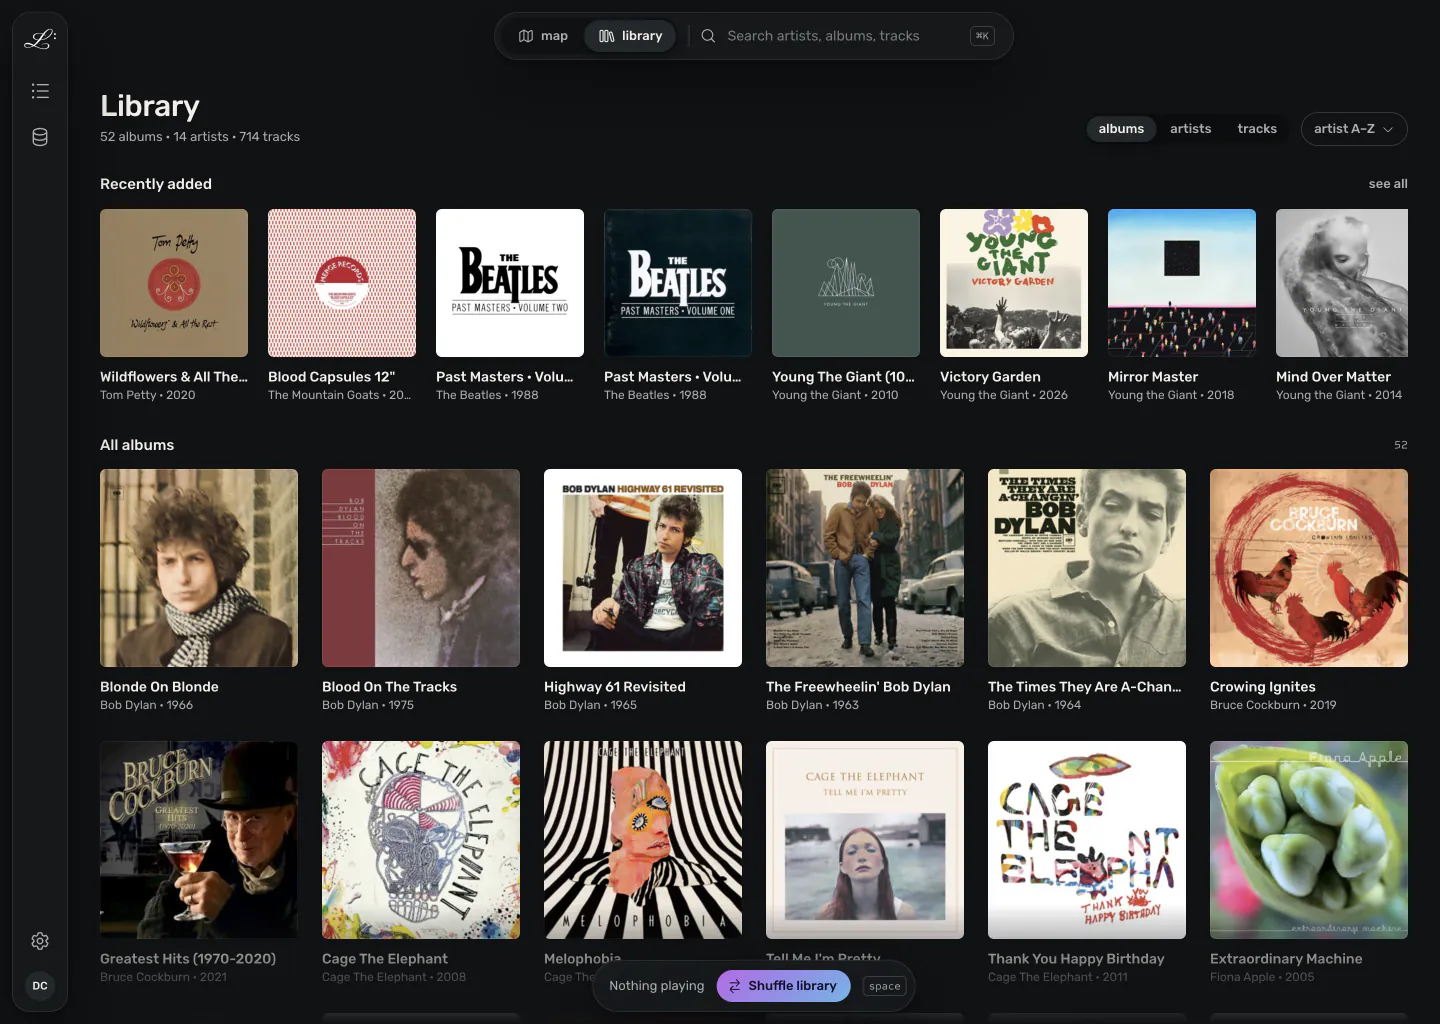Click see all for Recently added
Image resolution: width=1440 pixels, height=1024 pixels.
tap(1388, 184)
